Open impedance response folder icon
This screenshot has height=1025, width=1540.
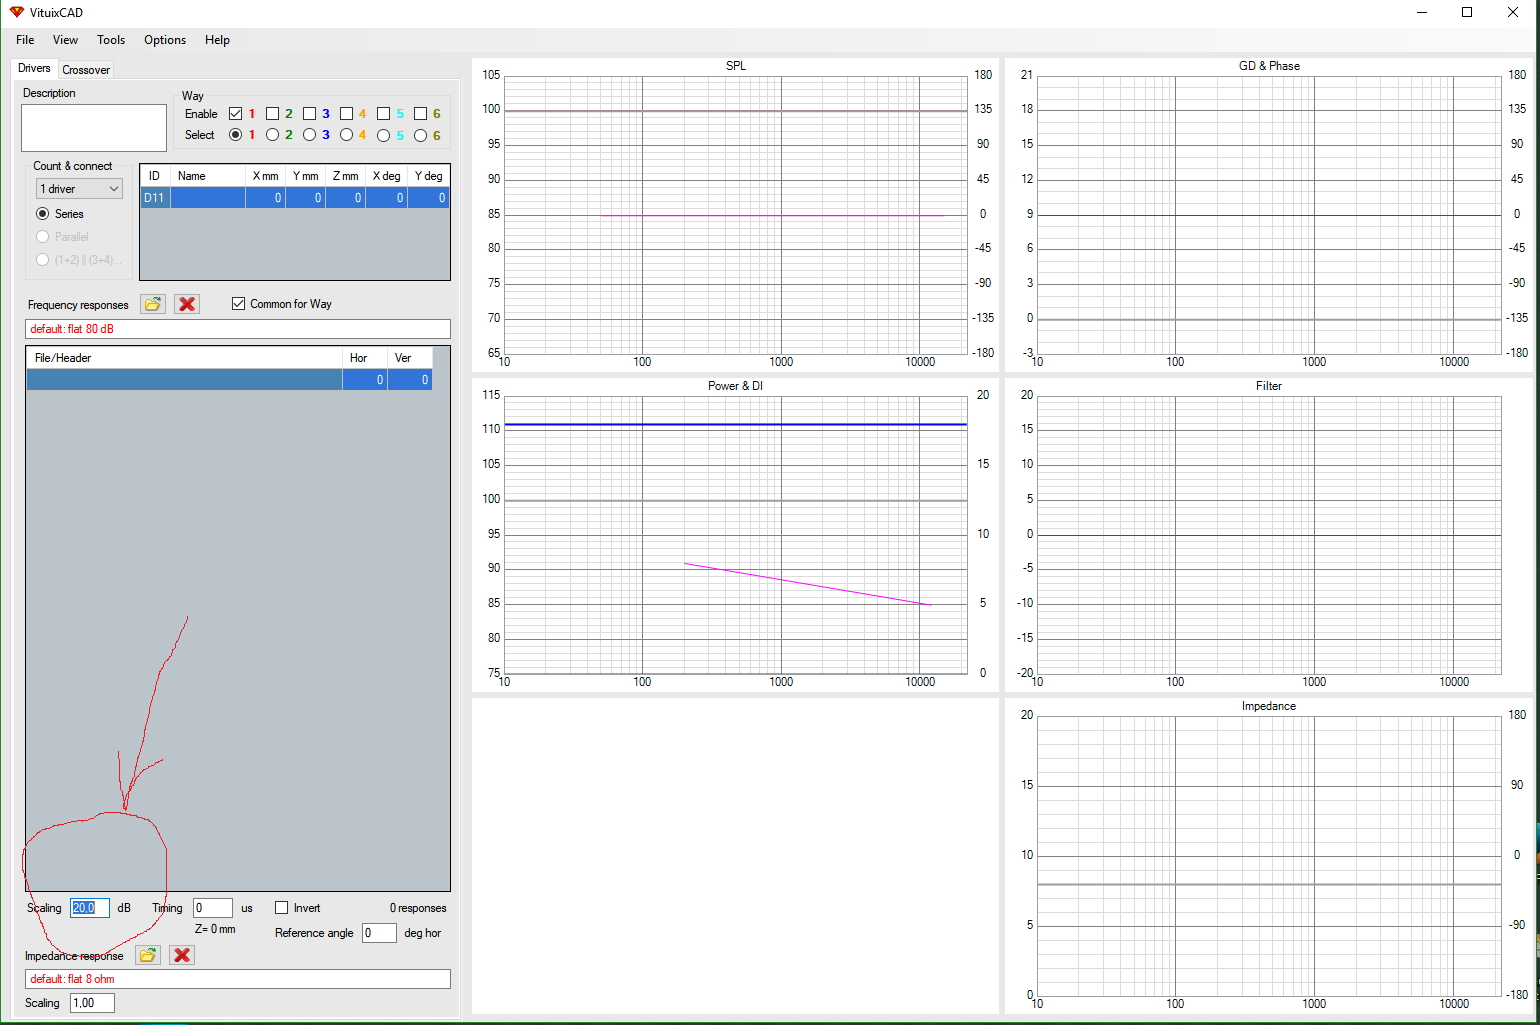[x=148, y=955]
